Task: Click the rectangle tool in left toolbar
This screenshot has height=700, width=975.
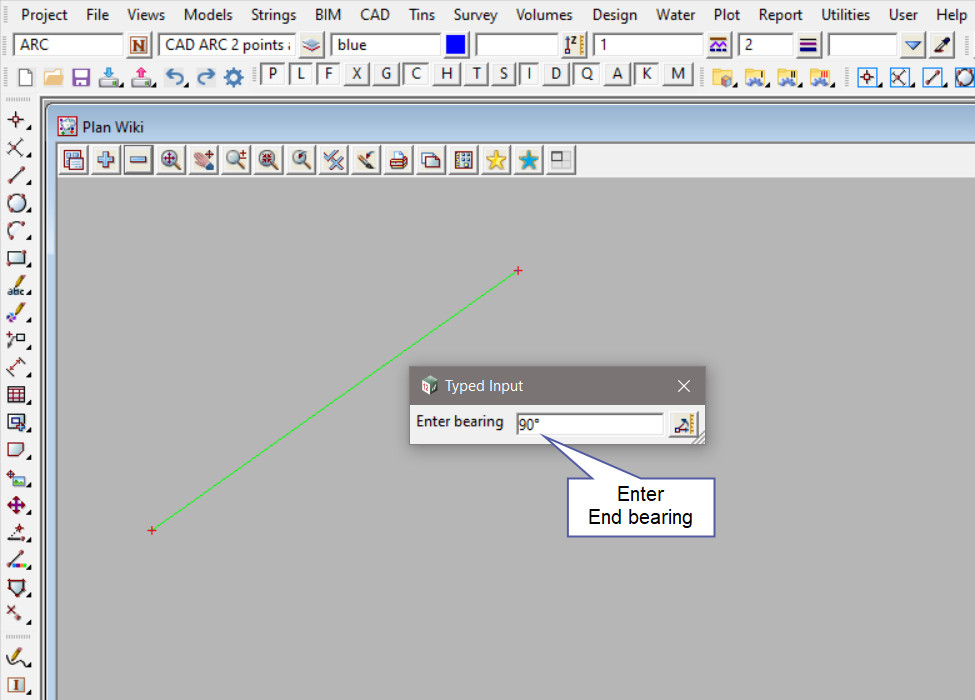Action: [16, 258]
